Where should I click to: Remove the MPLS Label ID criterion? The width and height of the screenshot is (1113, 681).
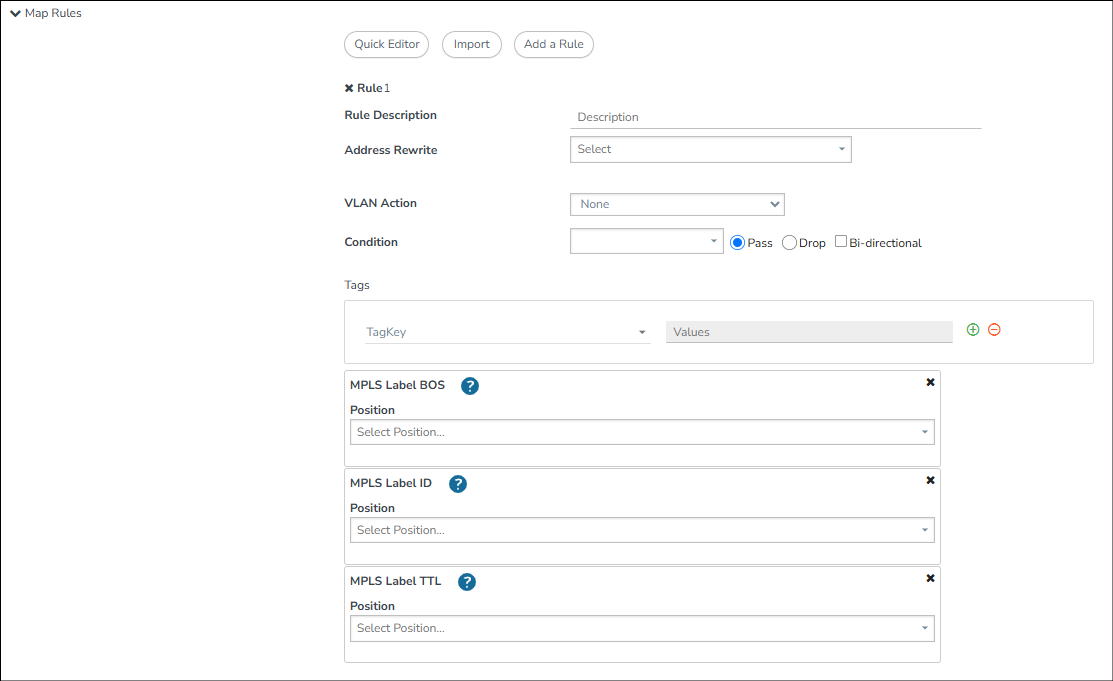[x=930, y=480]
